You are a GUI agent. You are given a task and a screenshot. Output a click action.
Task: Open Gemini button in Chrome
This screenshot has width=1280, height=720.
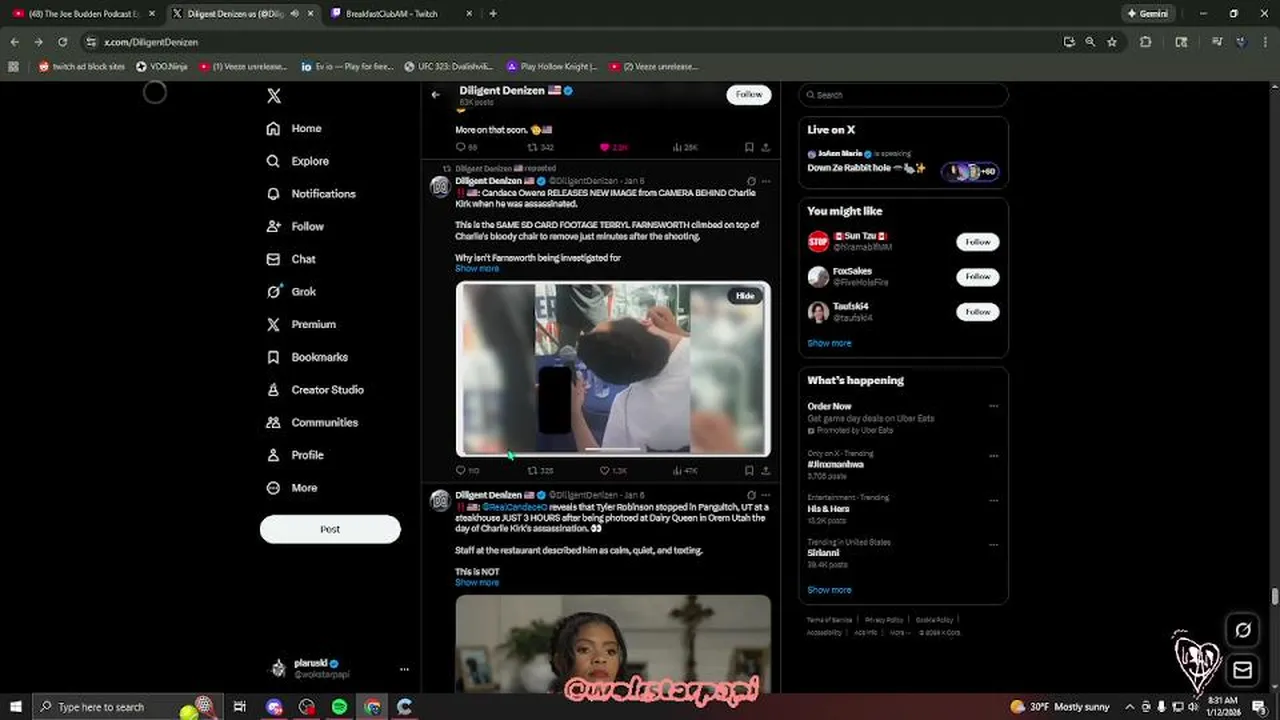pos(1147,13)
